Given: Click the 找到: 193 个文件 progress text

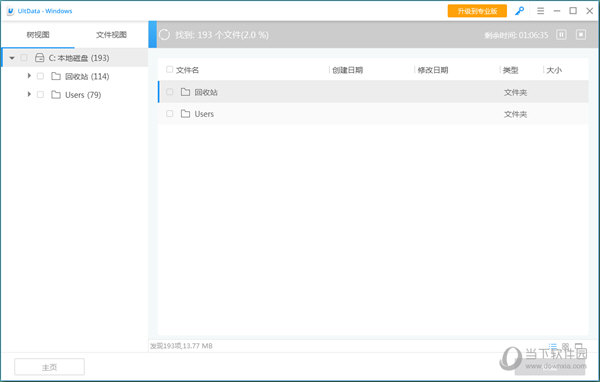Looking at the screenshot, I should [222, 35].
